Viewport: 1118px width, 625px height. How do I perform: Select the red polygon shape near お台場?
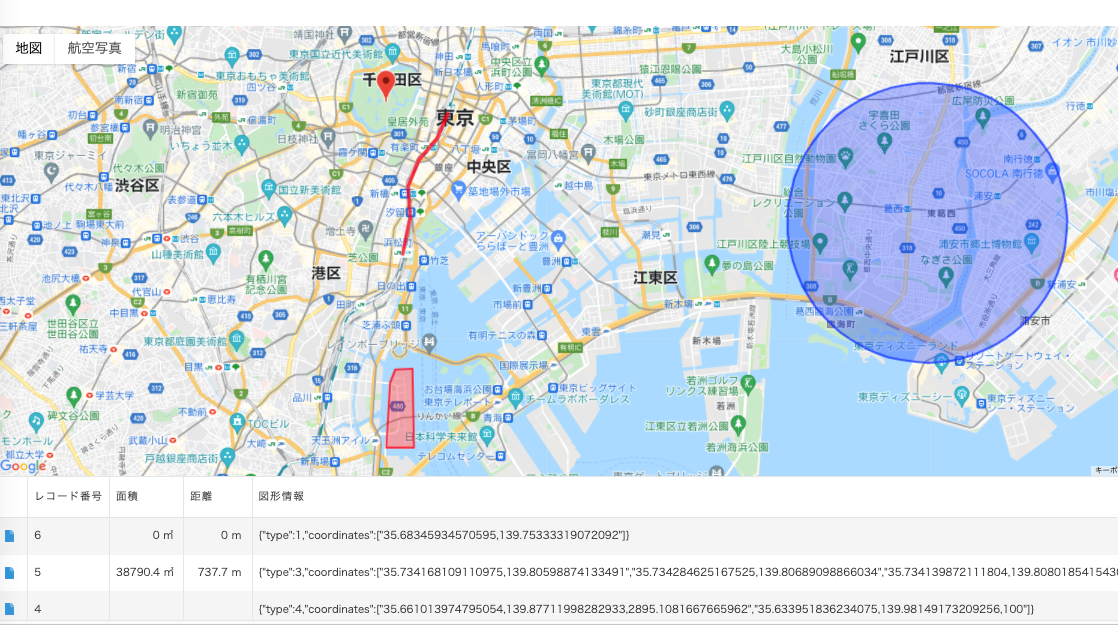[x=401, y=409]
